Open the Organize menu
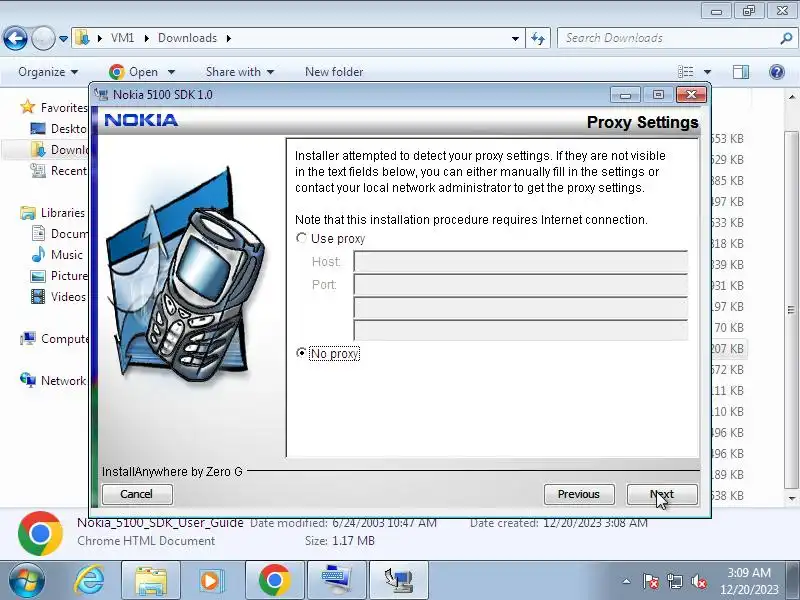The height and width of the screenshot is (600, 800). click(48, 72)
